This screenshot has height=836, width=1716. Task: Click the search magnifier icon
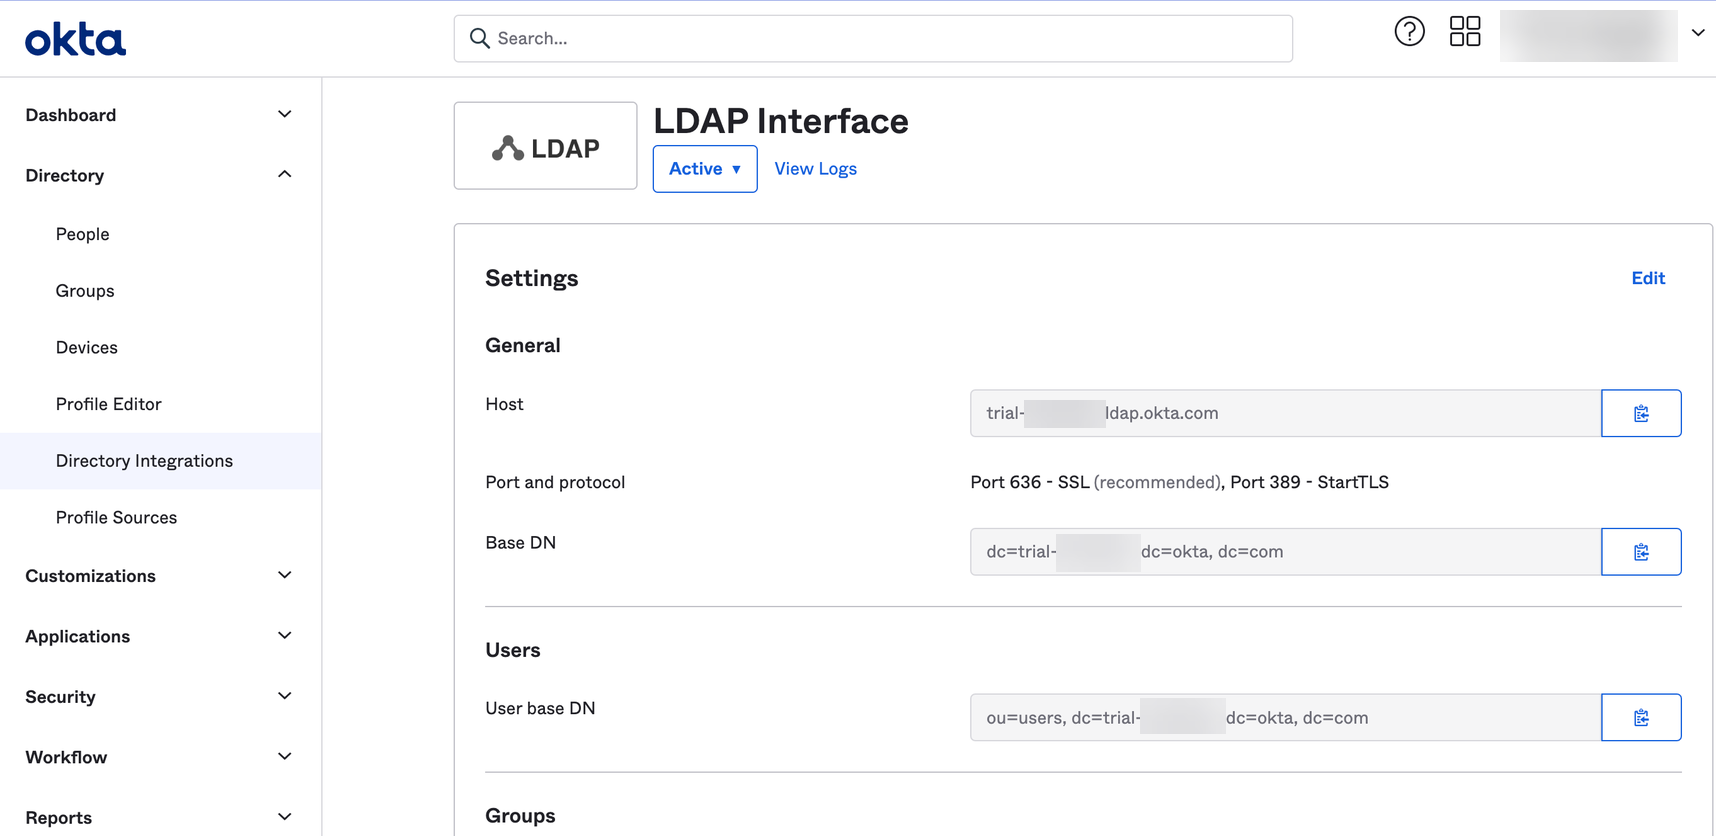[x=480, y=38]
